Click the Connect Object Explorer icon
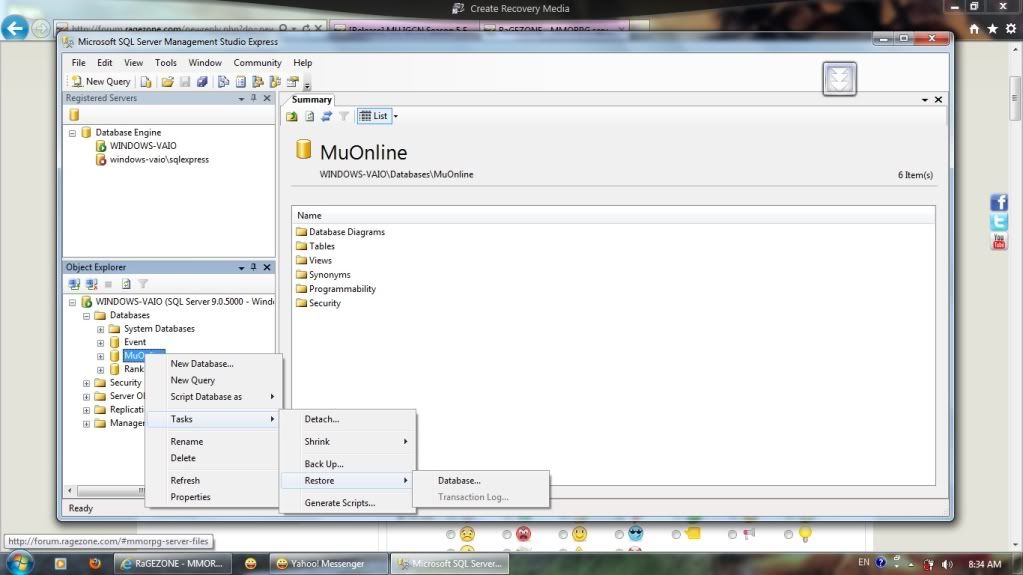This screenshot has height=575, width=1023. tap(74, 284)
